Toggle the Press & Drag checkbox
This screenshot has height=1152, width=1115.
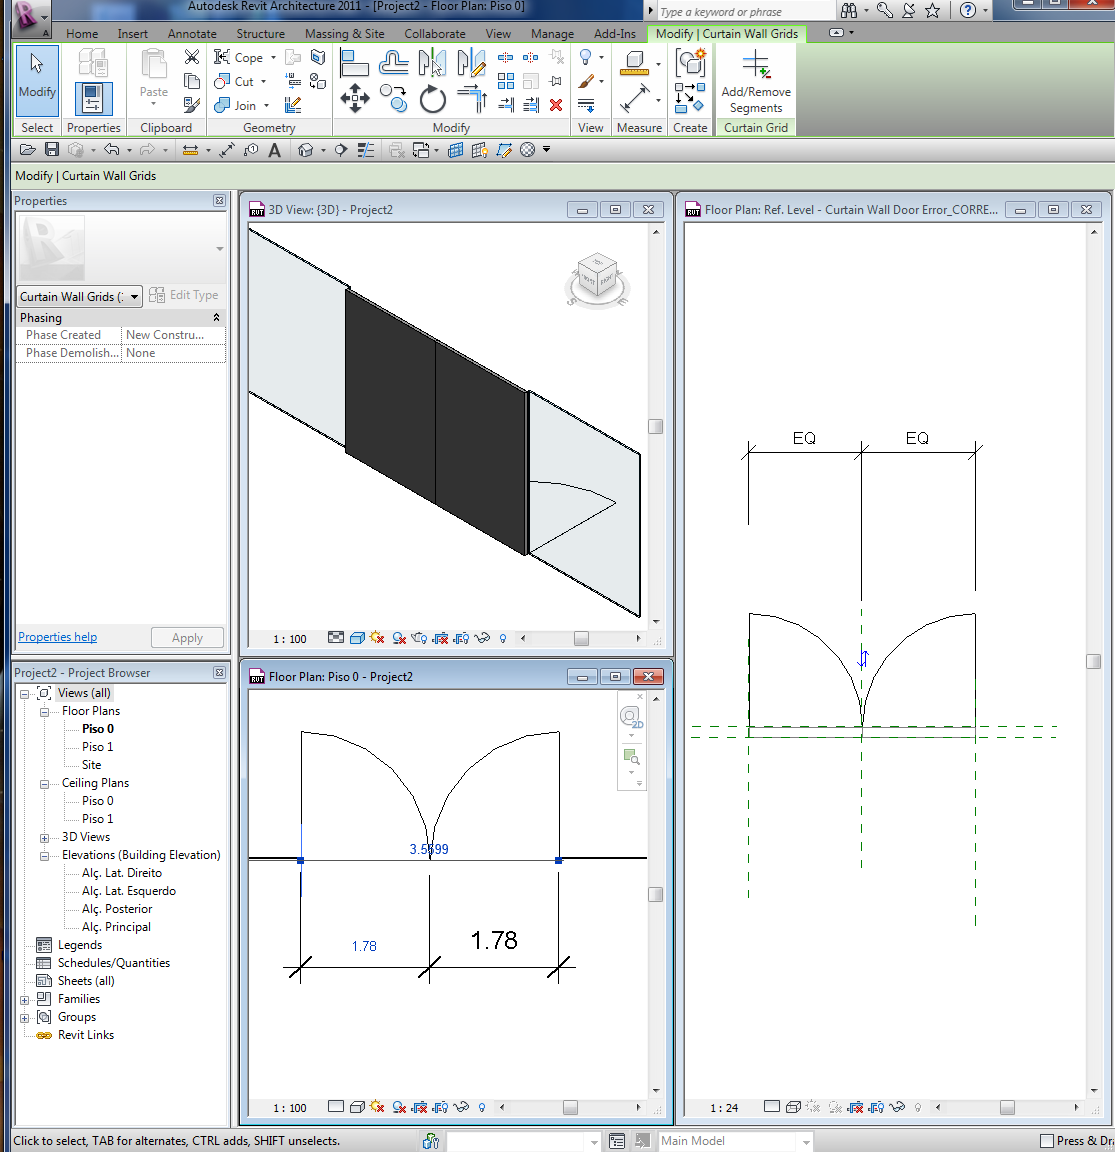click(1047, 1141)
